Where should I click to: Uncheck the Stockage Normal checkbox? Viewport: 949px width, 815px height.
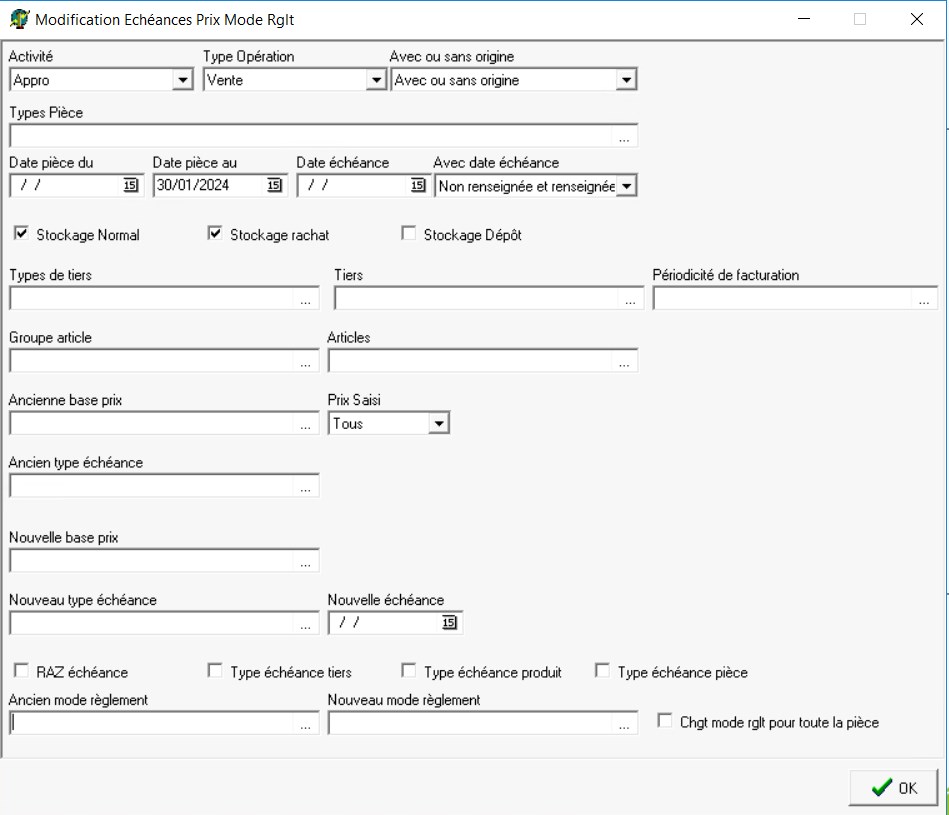coord(21,234)
